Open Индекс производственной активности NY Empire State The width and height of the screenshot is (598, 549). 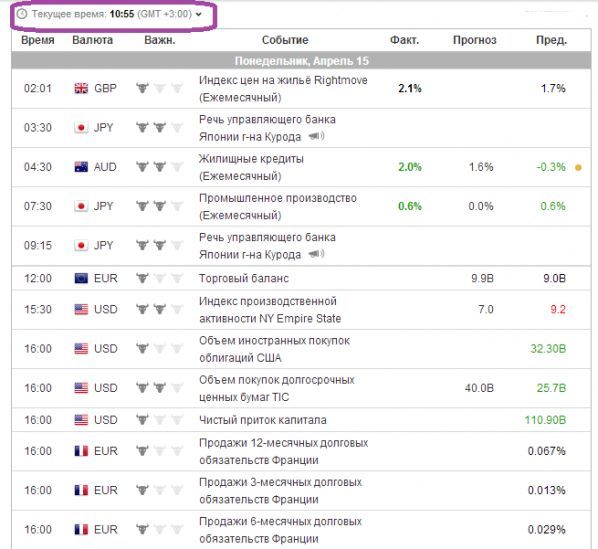[x=270, y=310]
